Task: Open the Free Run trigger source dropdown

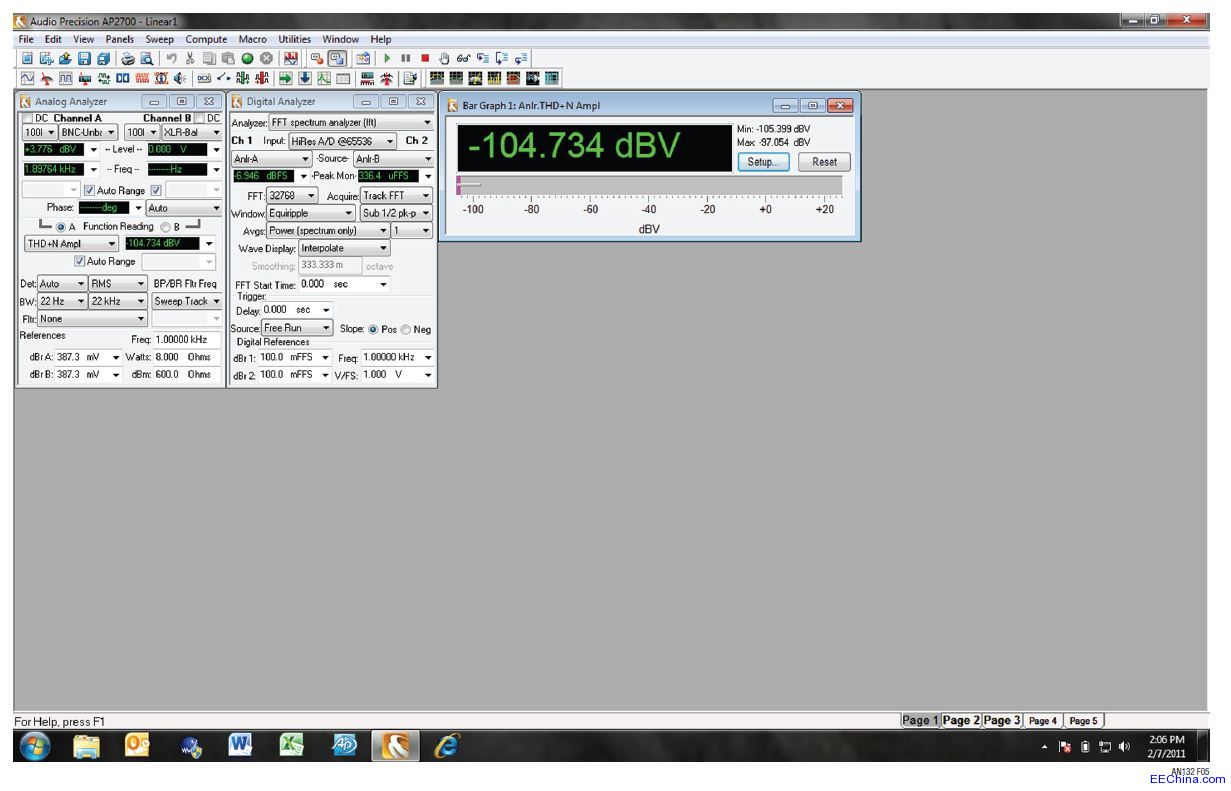Action: point(296,328)
